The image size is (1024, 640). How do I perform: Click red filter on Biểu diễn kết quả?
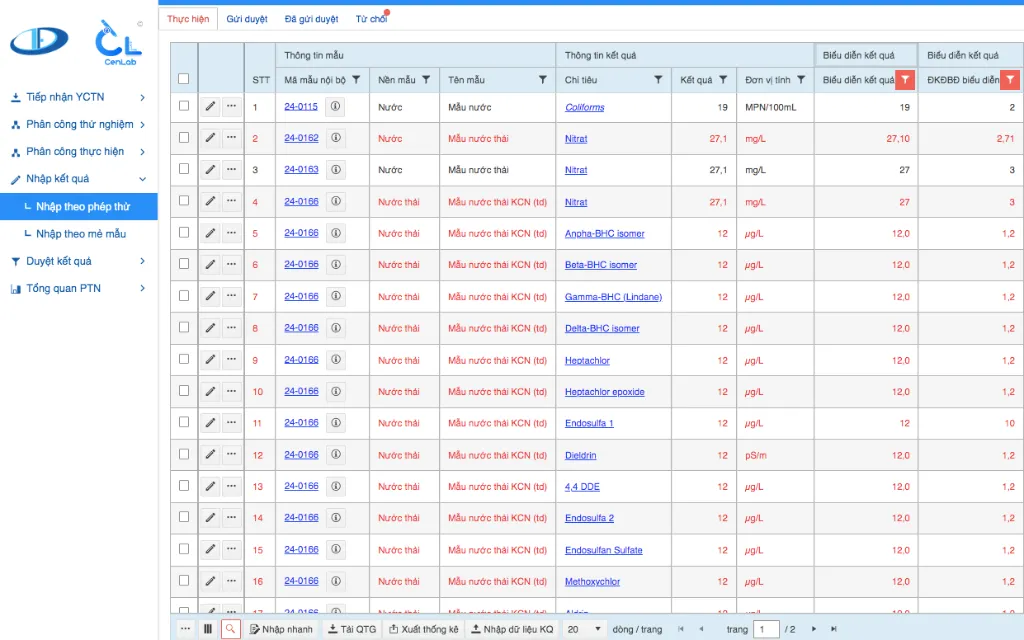coord(904,80)
